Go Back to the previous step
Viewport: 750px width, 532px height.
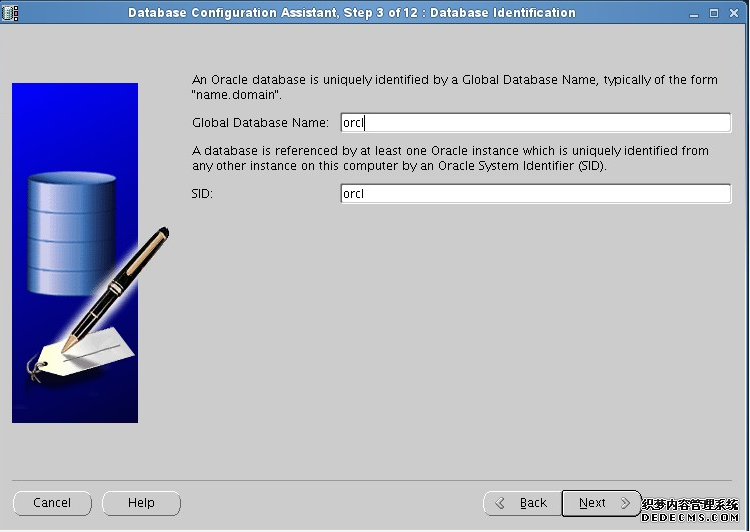click(x=521, y=503)
